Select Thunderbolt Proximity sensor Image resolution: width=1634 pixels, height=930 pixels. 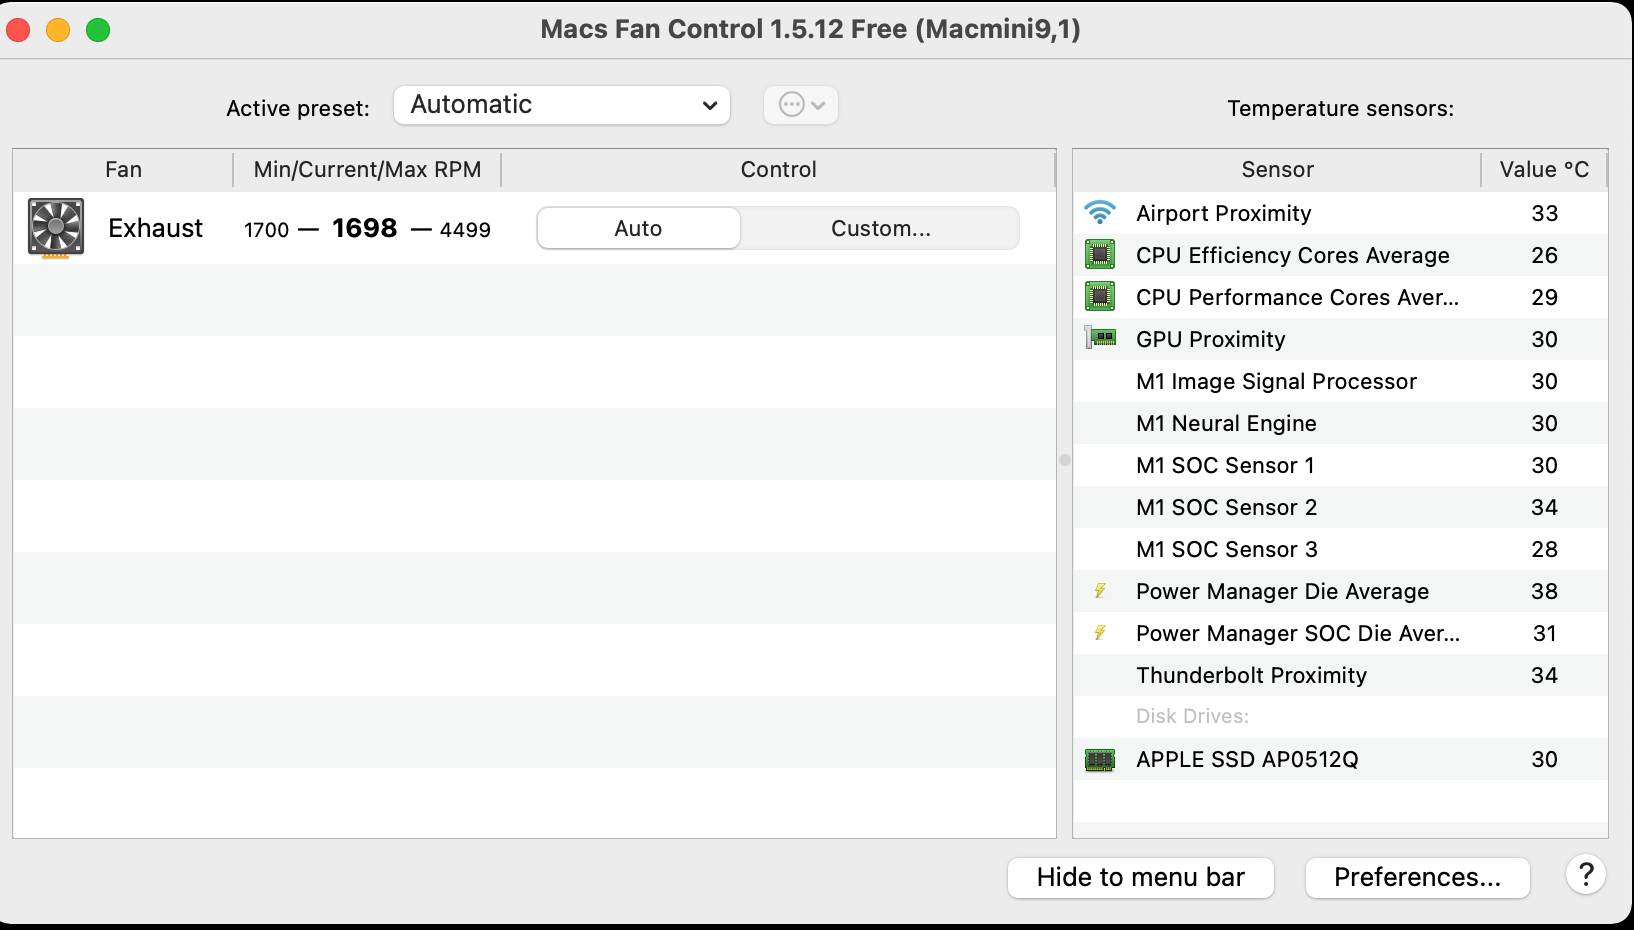1340,675
